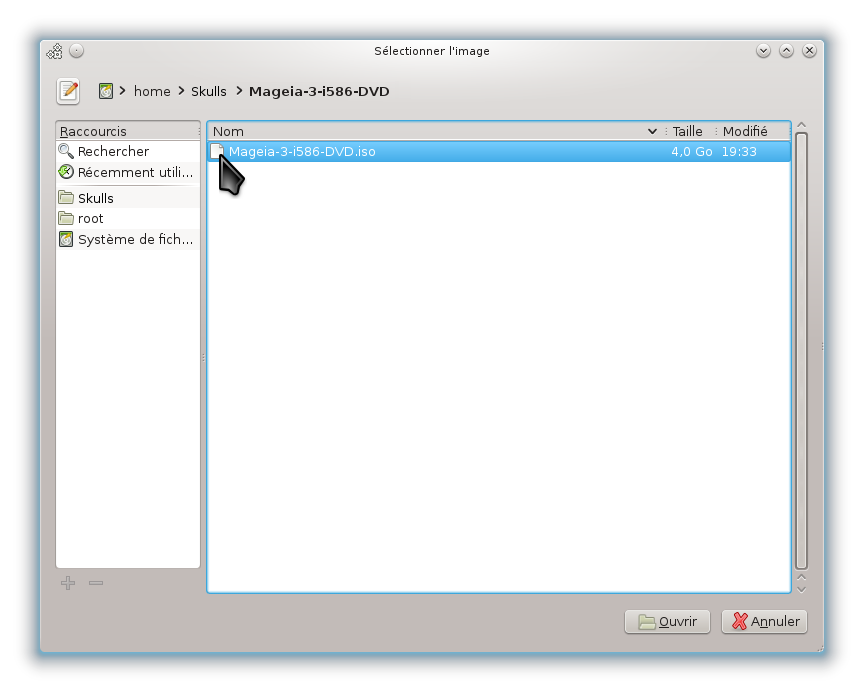This screenshot has width=864, height=692.
Task: Click the Raccourcis header of the shortcuts panel
Action: [x=128, y=131]
